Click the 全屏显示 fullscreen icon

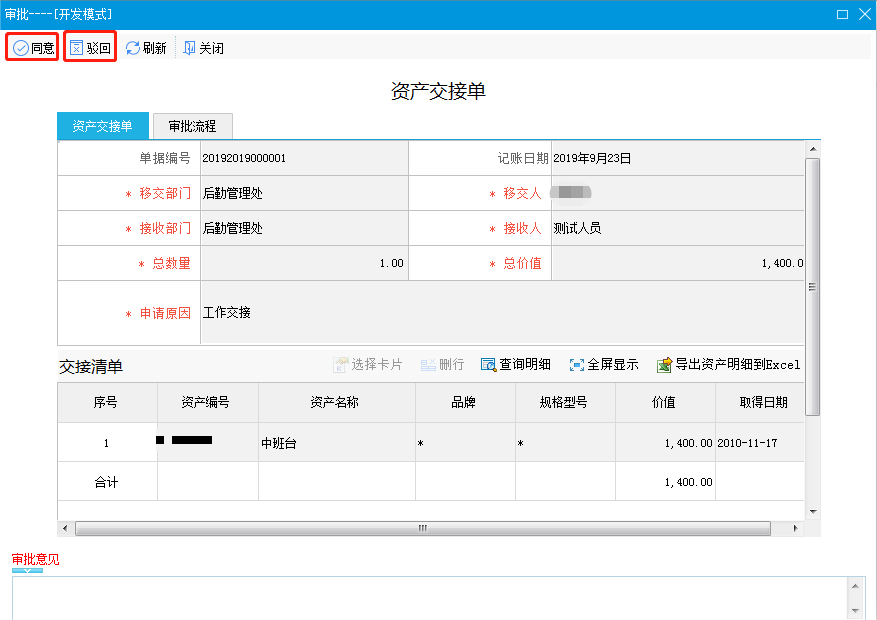point(576,365)
